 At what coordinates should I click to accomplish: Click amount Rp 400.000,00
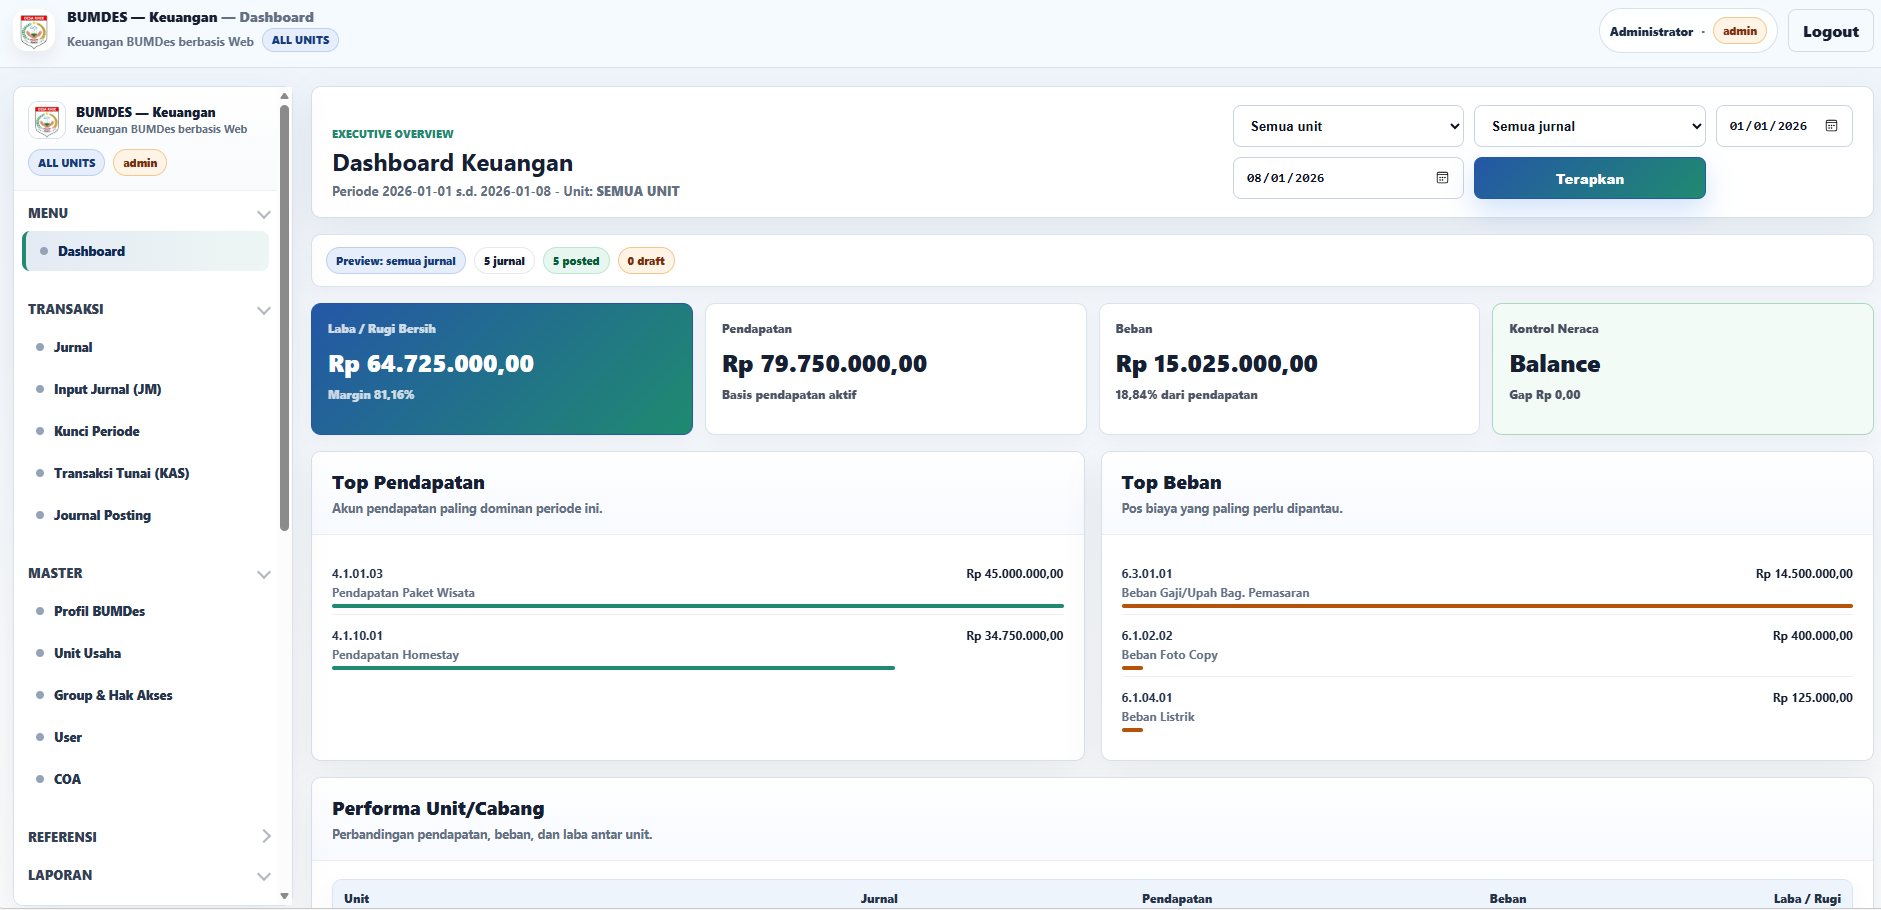(x=1813, y=636)
